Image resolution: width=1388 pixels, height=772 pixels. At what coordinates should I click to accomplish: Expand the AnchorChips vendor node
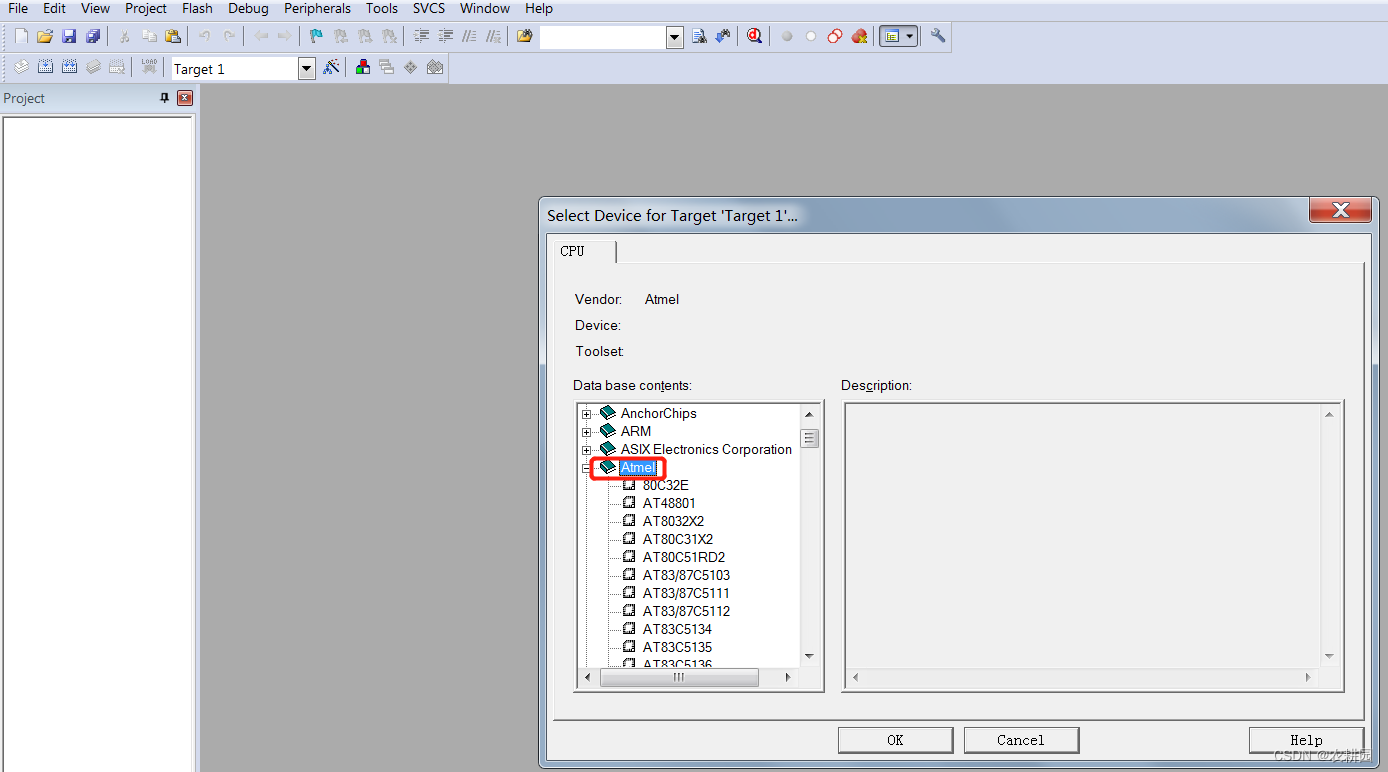[587, 414]
